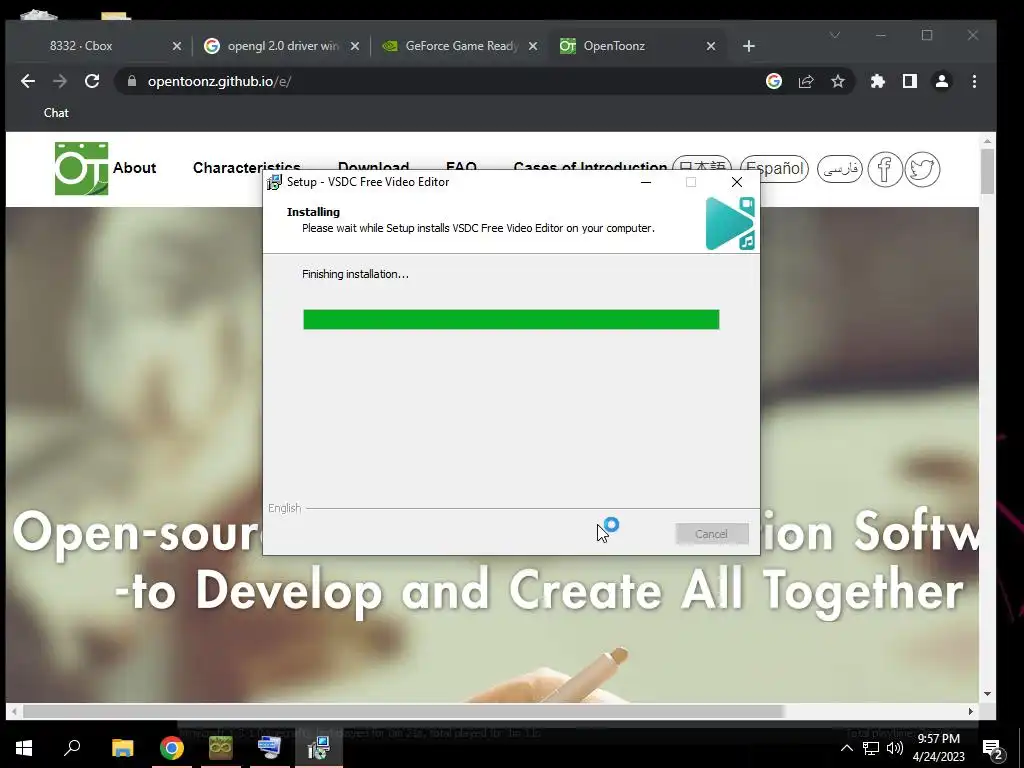Minimize the VSDC Setup window

(x=646, y=182)
